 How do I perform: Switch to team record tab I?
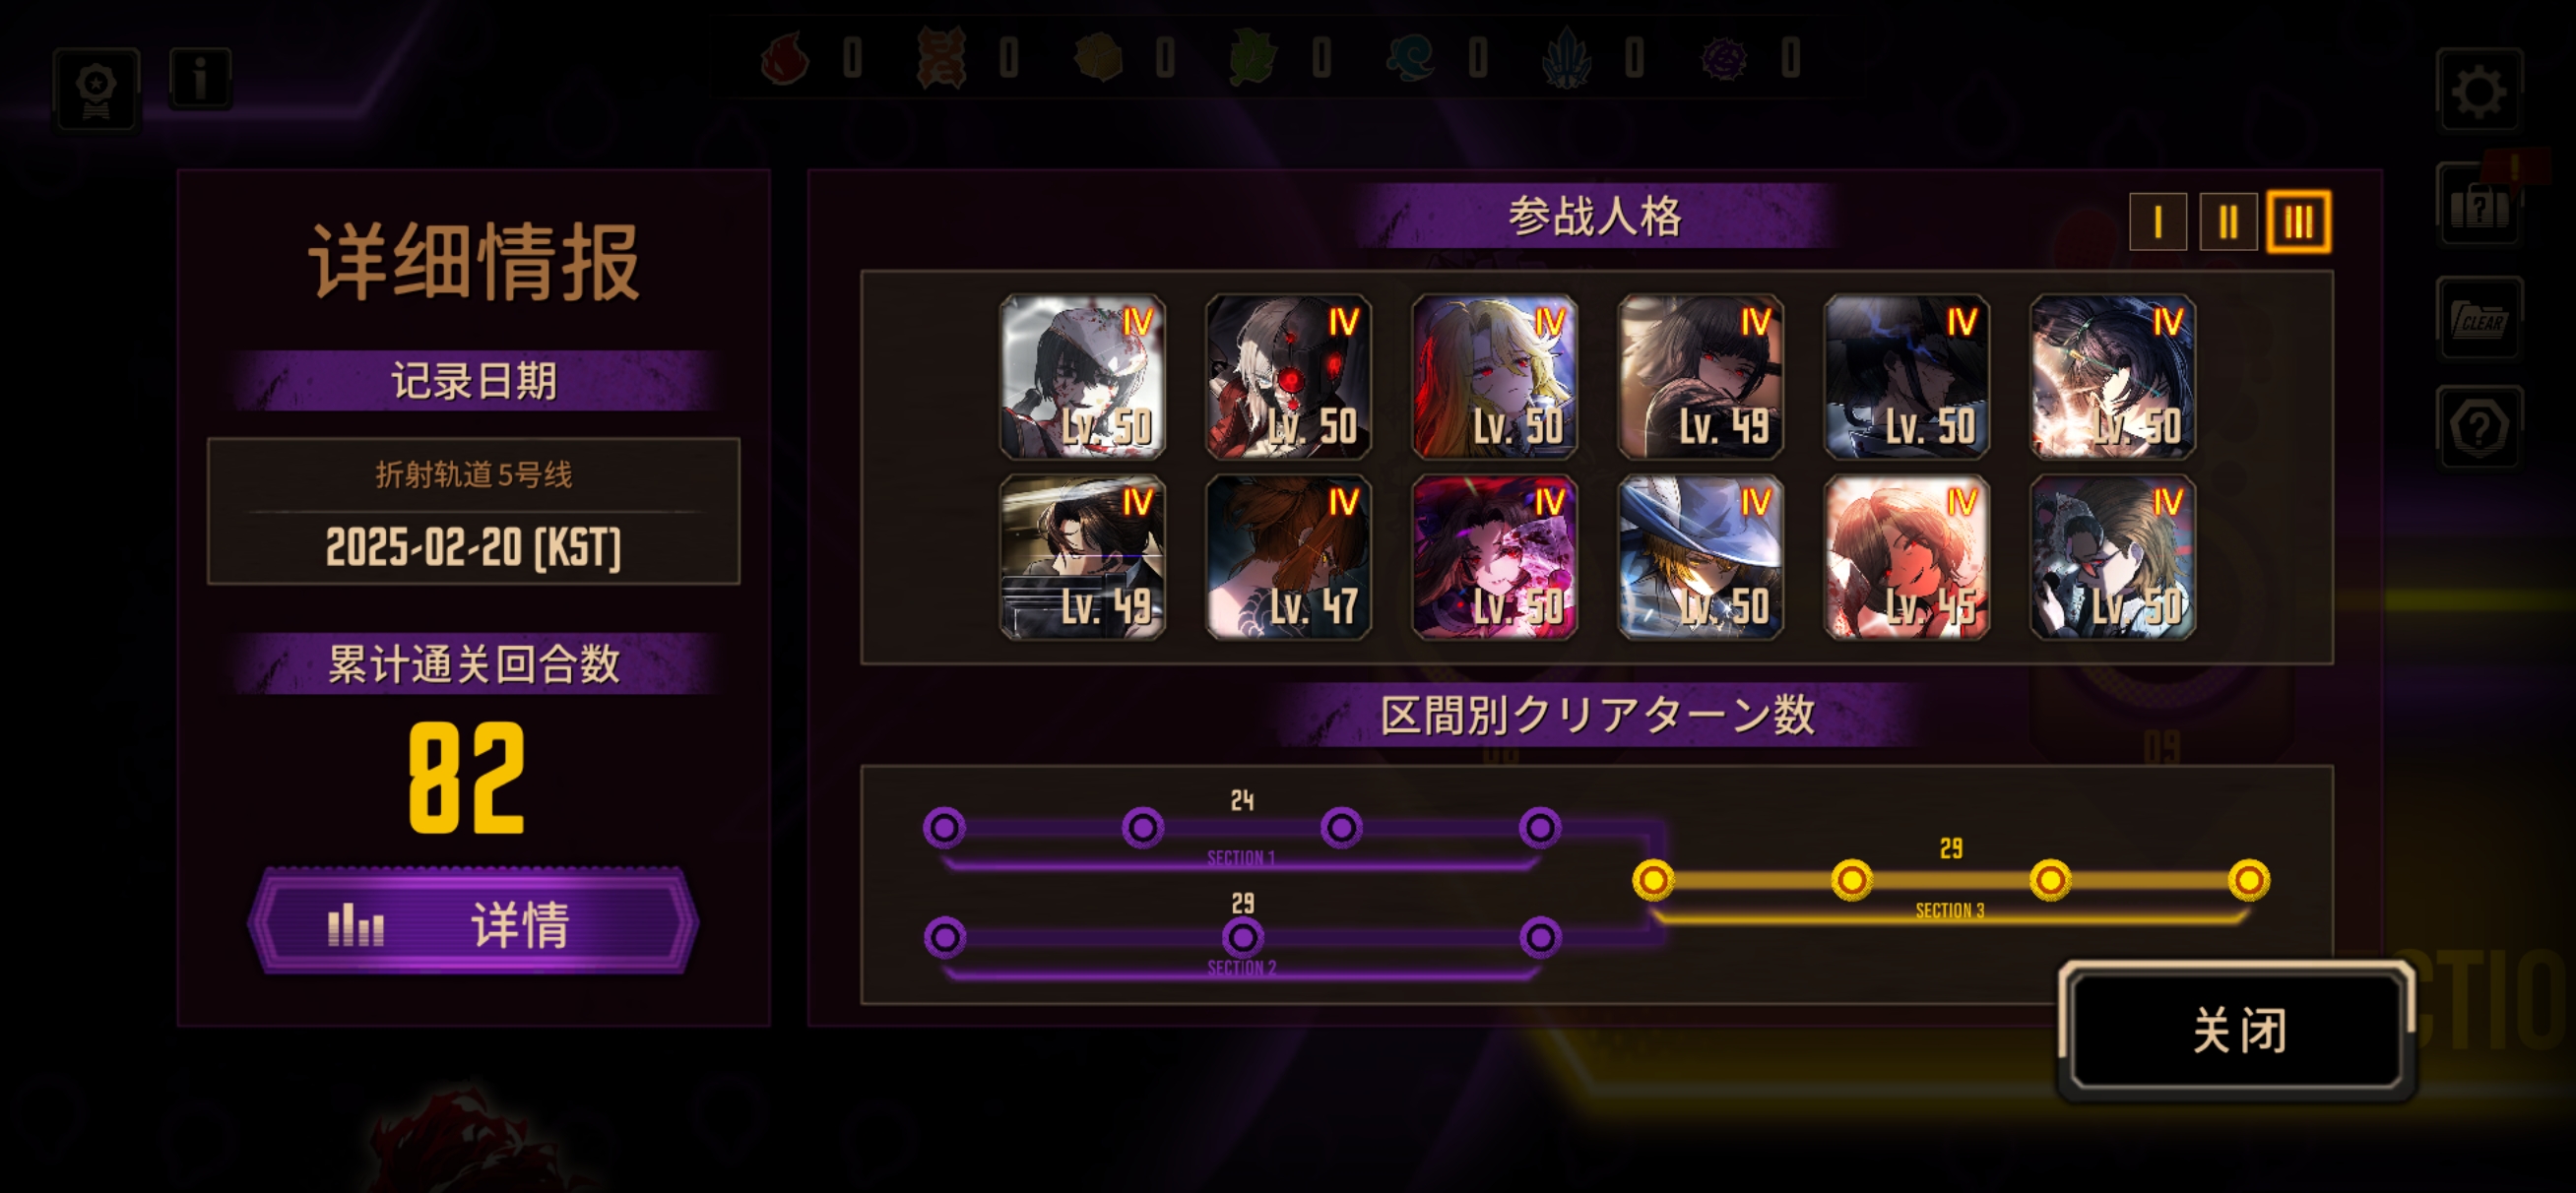point(2157,221)
